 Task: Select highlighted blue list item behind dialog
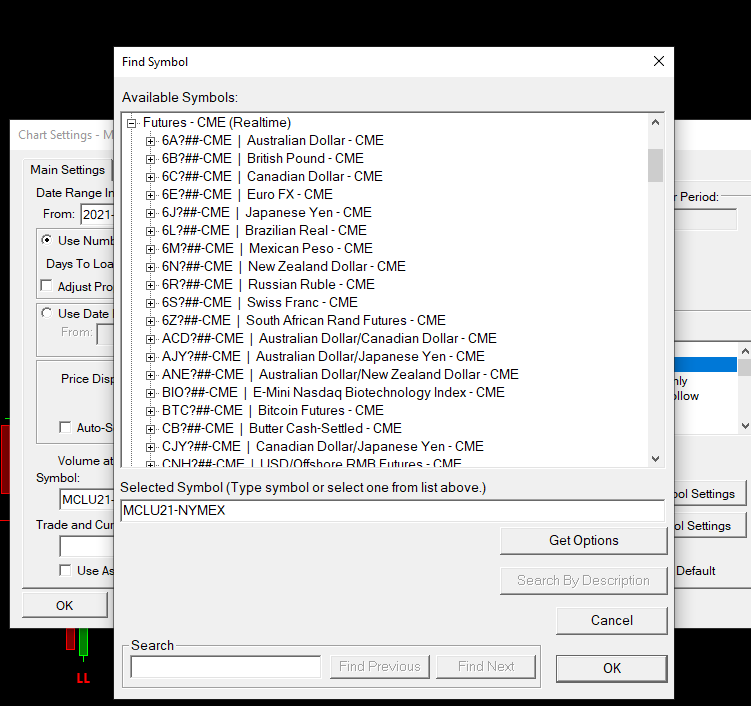pyautogui.click(x=705, y=365)
